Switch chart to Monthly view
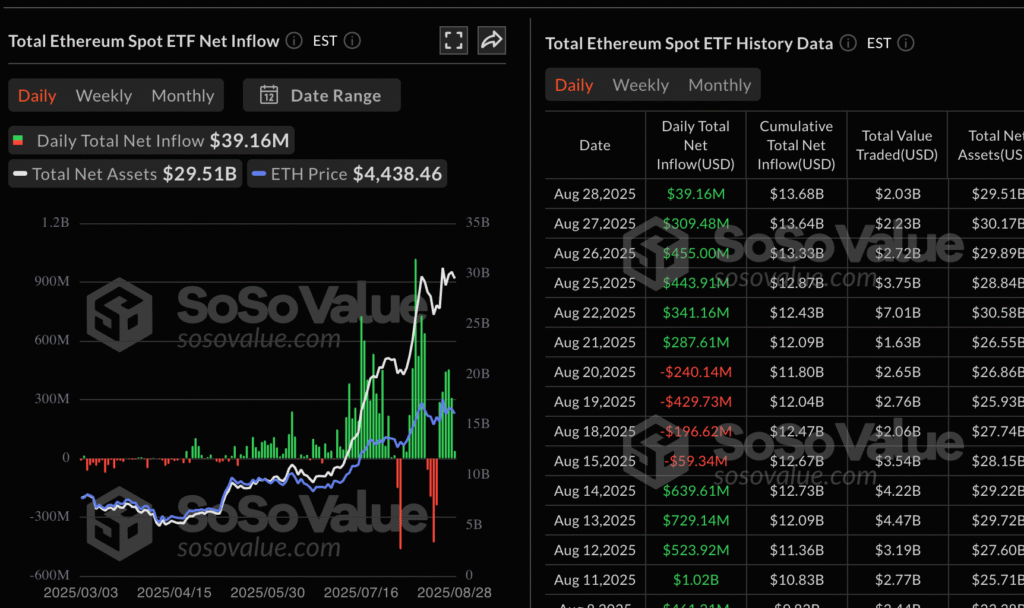Image resolution: width=1024 pixels, height=608 pixels. [x=183, y=96]
